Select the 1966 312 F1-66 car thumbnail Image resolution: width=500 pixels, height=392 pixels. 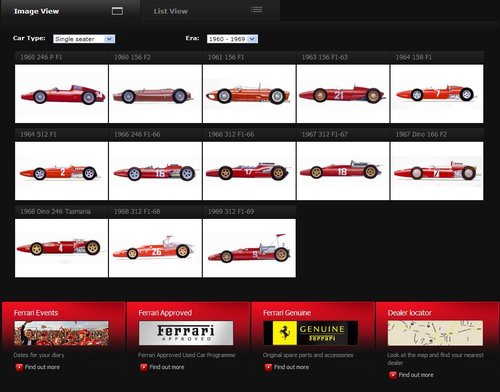[249, 171]
